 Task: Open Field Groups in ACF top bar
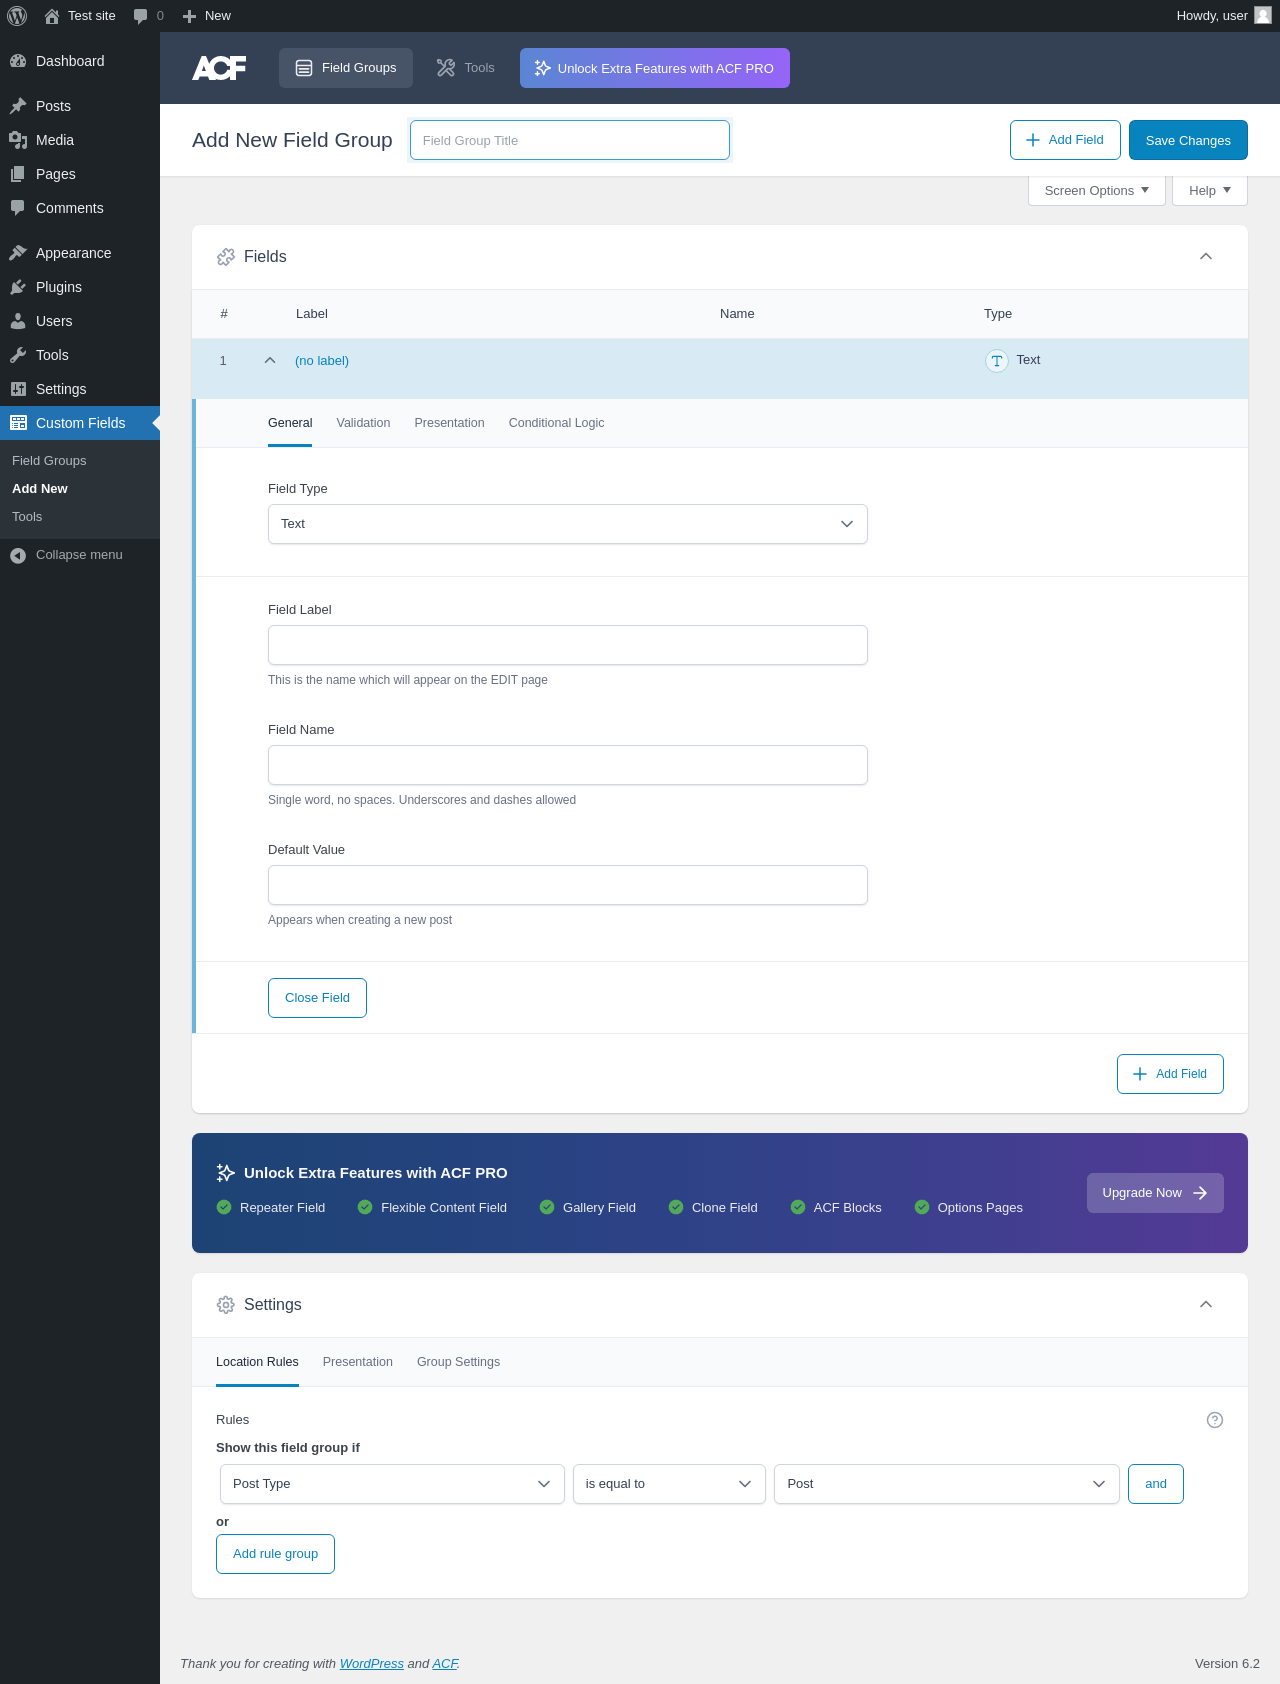(x=346, y=68)
